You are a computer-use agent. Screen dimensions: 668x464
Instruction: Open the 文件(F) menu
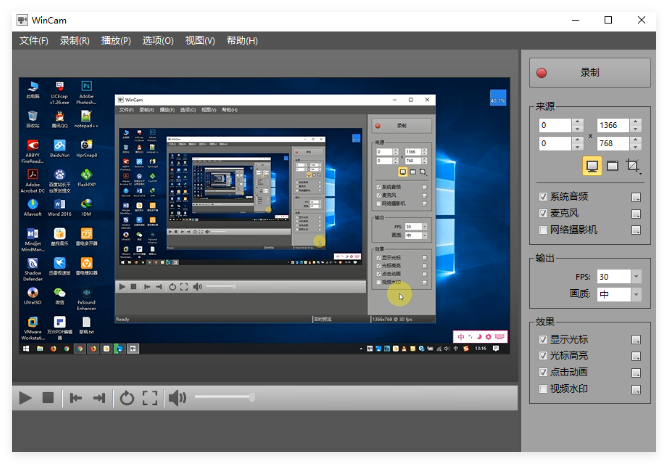(34, 40)
